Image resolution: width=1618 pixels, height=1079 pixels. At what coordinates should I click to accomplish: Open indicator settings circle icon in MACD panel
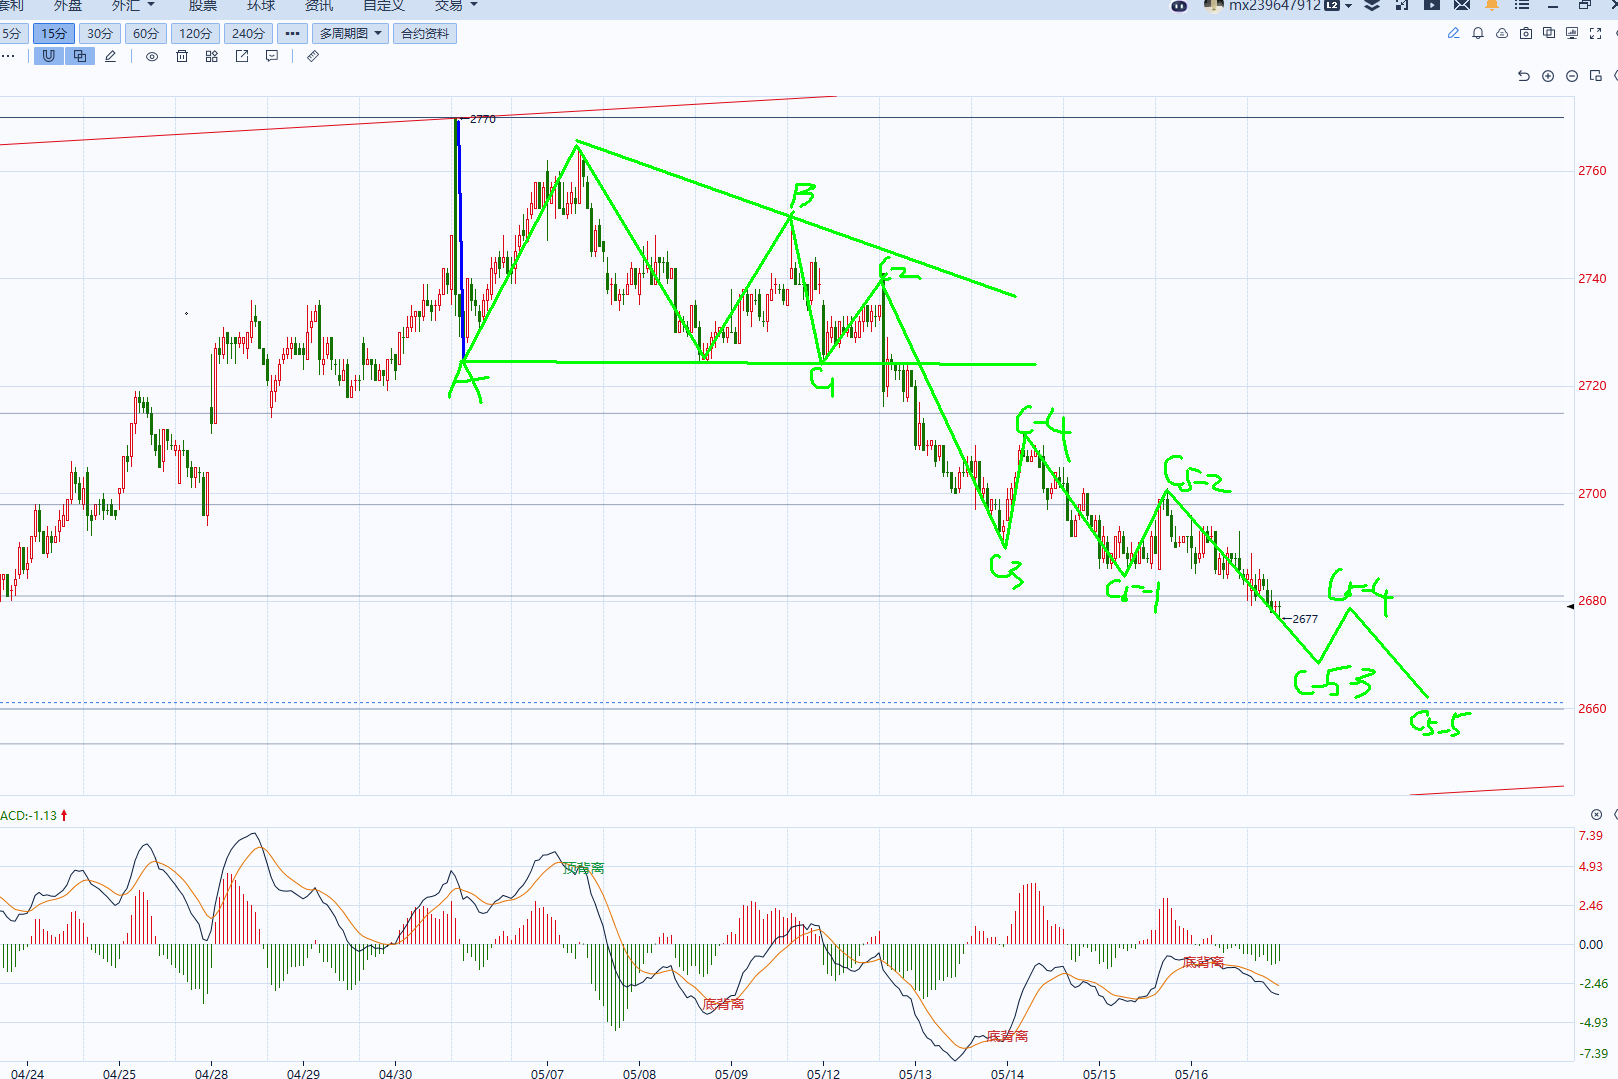(1597, 815)
